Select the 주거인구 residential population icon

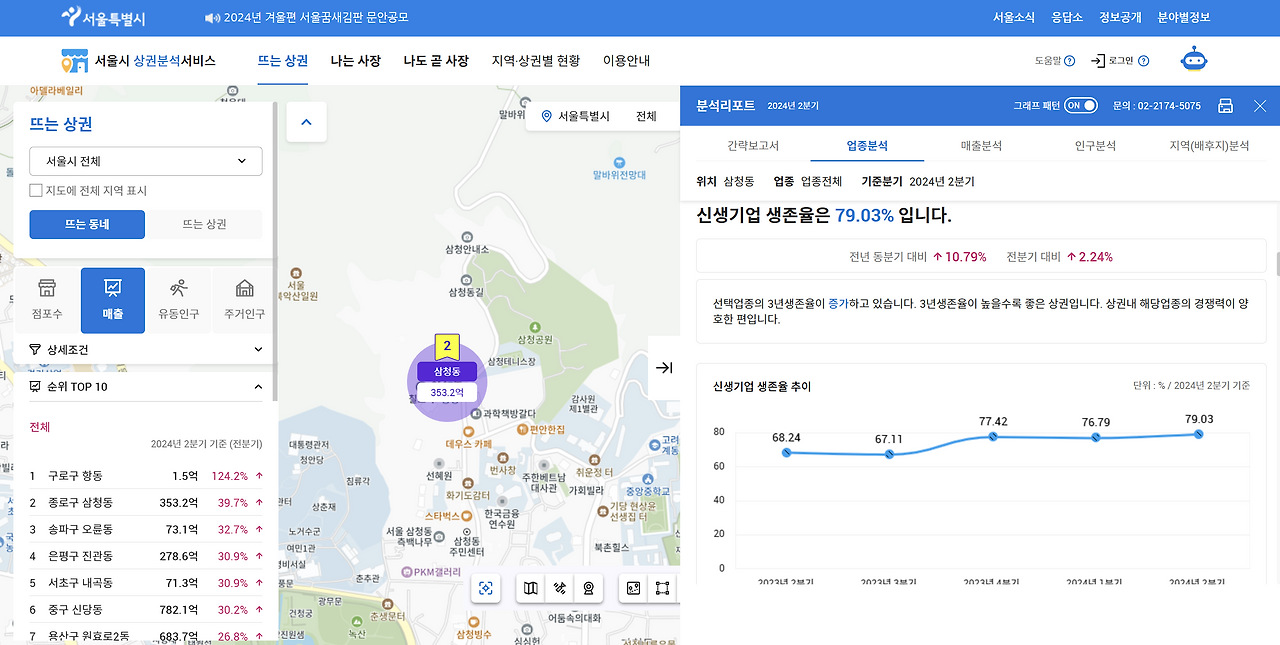coord(244,300)
